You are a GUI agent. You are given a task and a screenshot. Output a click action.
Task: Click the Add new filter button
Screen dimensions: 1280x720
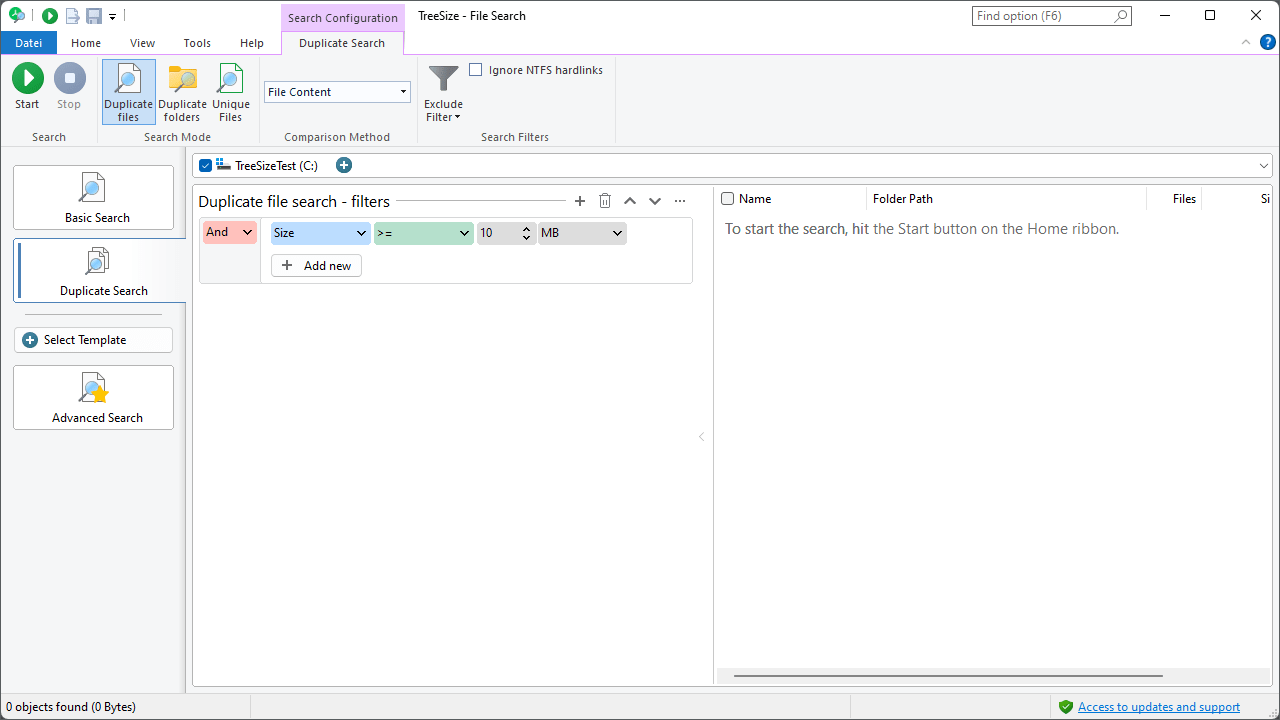[x=315, y=265]
